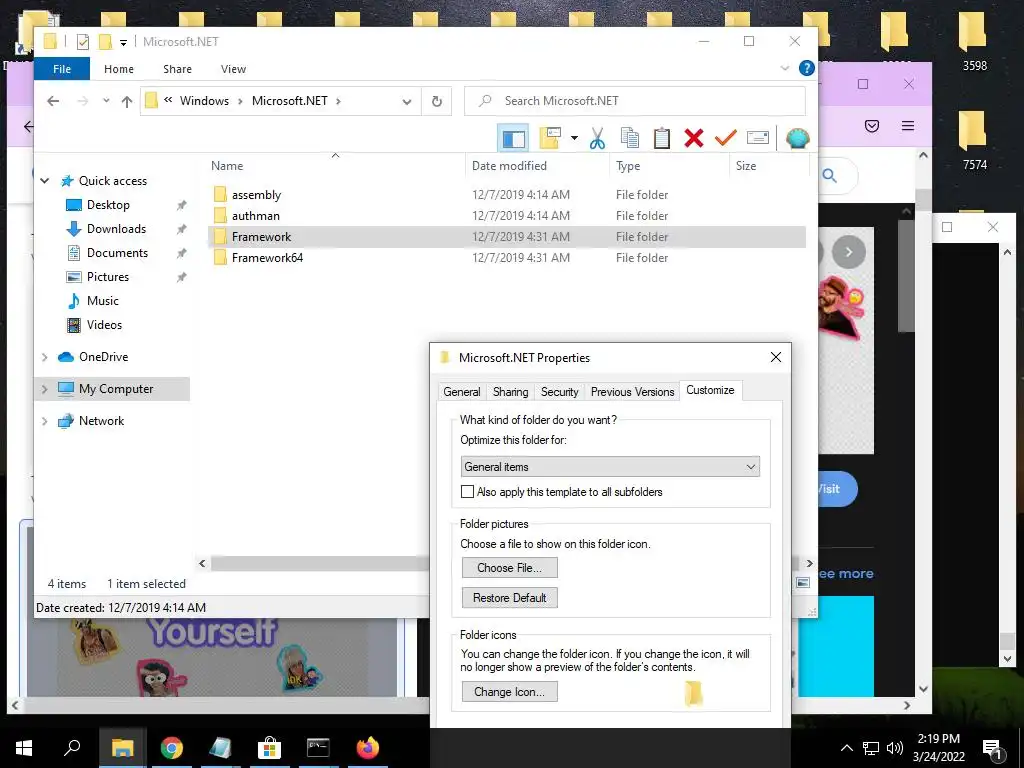Select Pictures in the navigation pane

point(108,277)
